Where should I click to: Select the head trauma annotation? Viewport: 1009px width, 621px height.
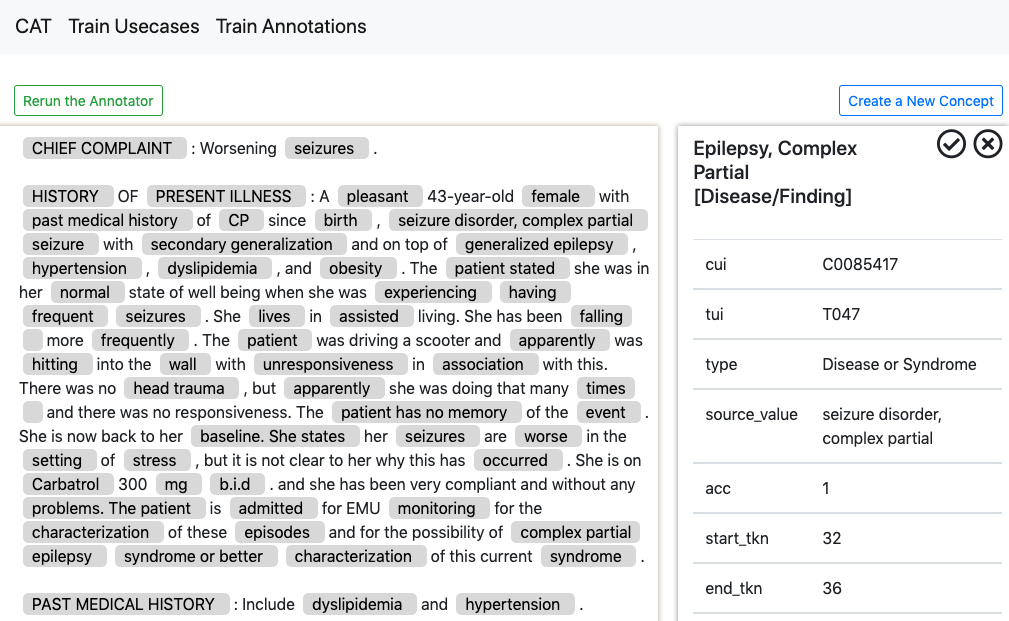pos(181,389)
